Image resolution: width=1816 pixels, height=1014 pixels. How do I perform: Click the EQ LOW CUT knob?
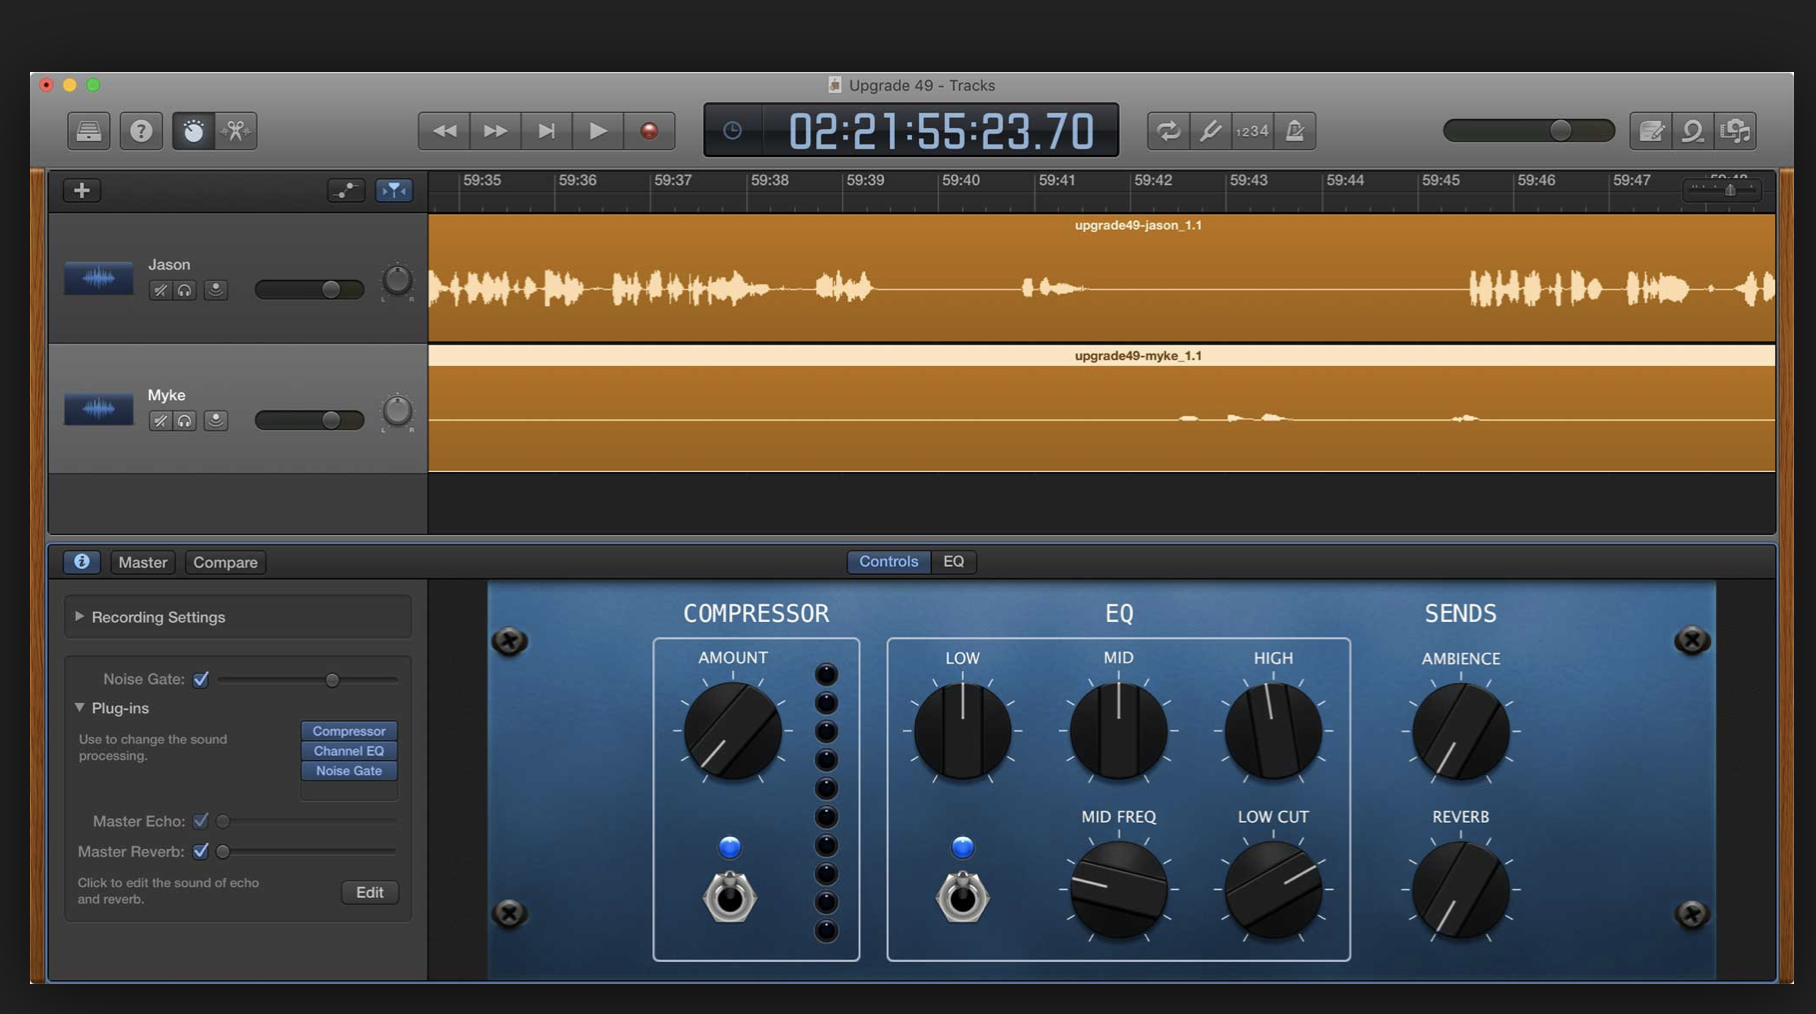coord(1273,889)
